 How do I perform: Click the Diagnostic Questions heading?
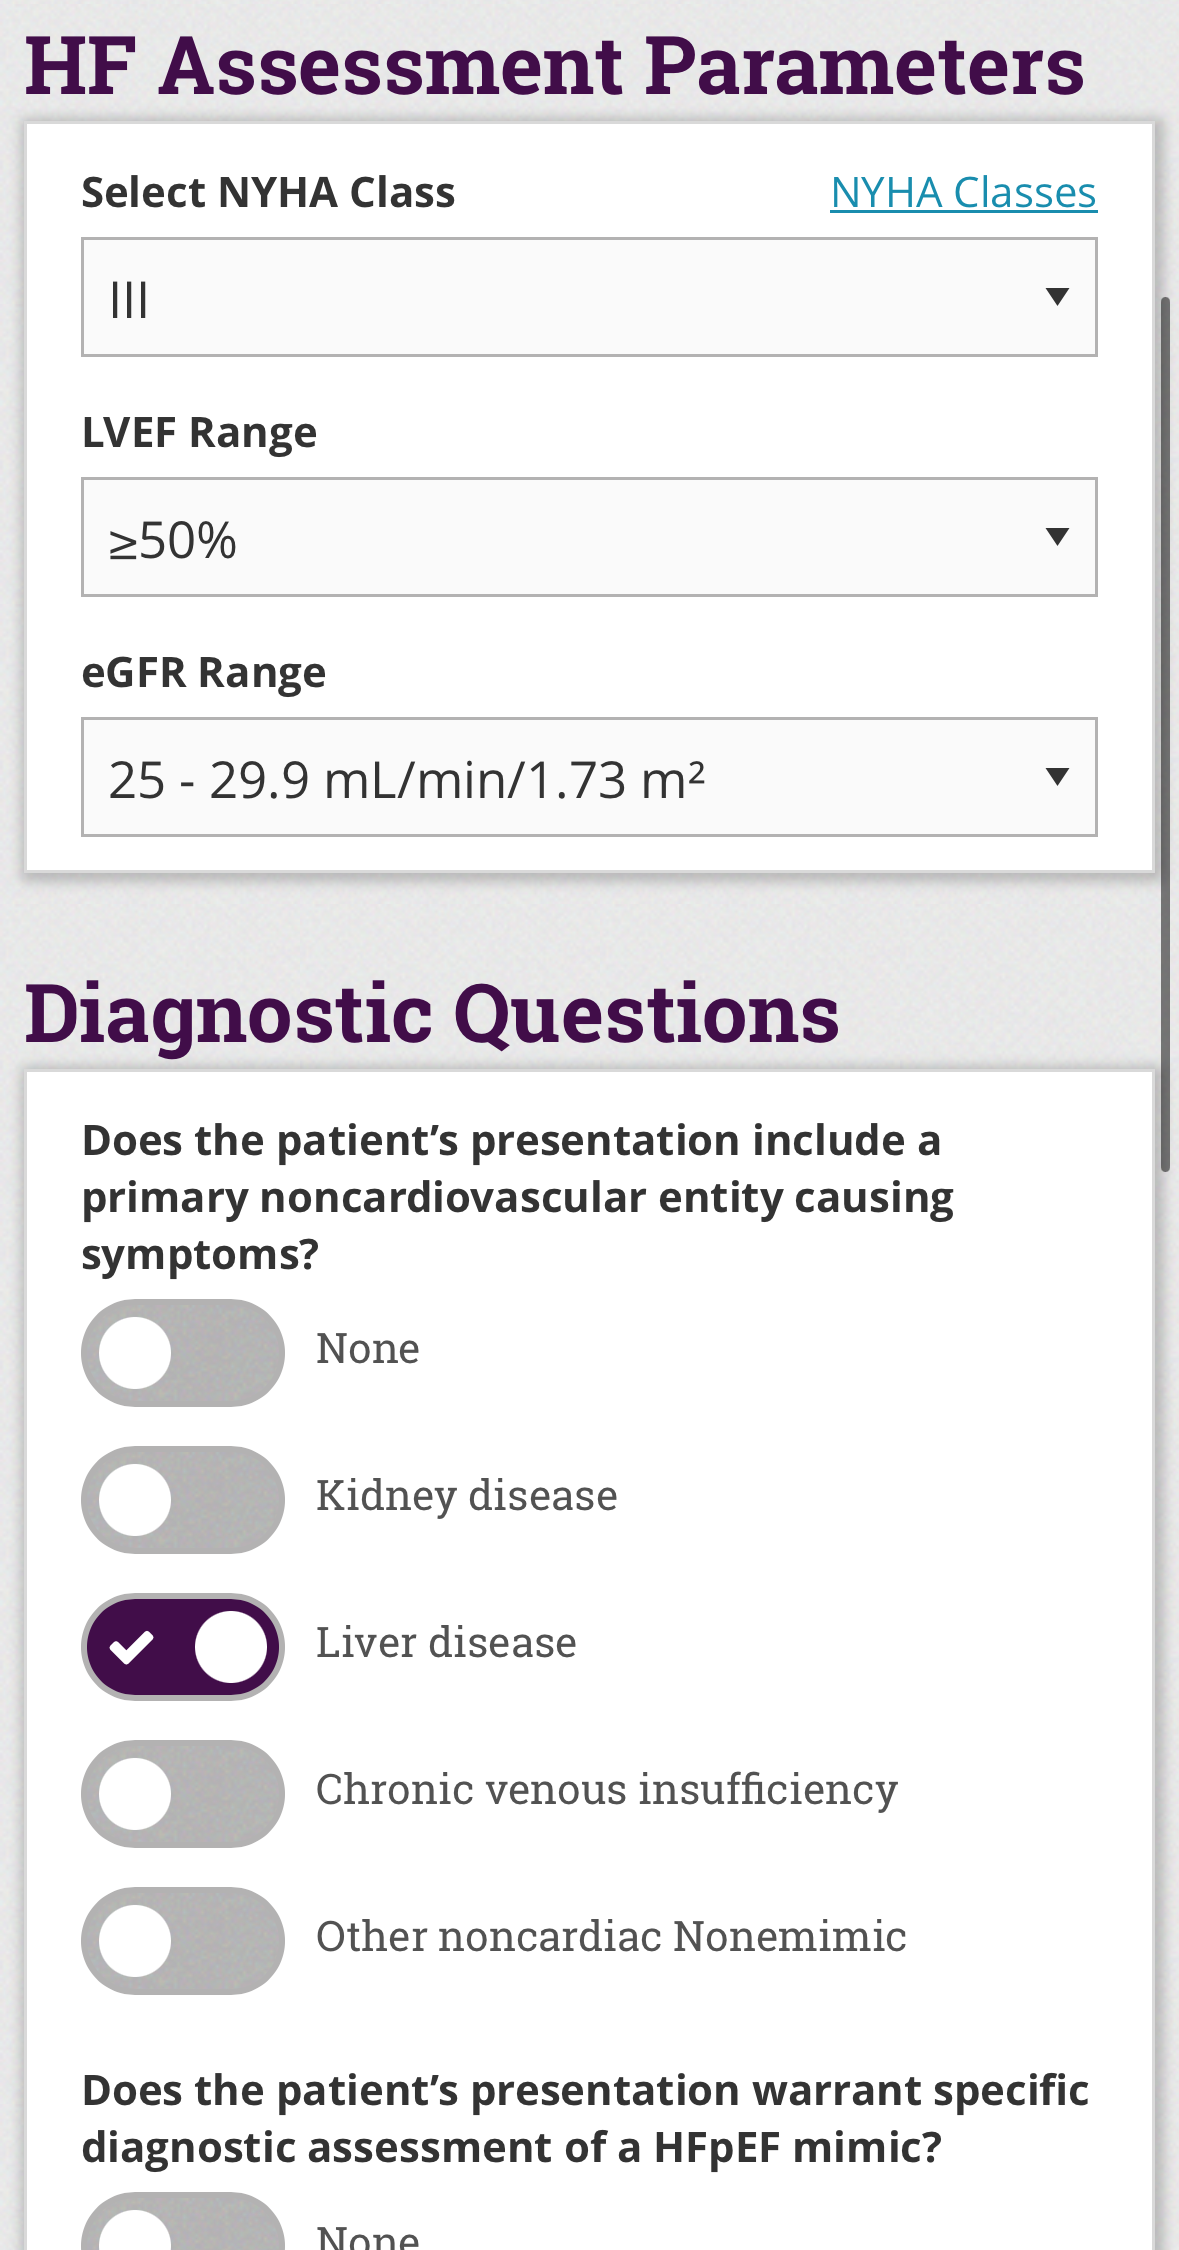pos(432,1014)
